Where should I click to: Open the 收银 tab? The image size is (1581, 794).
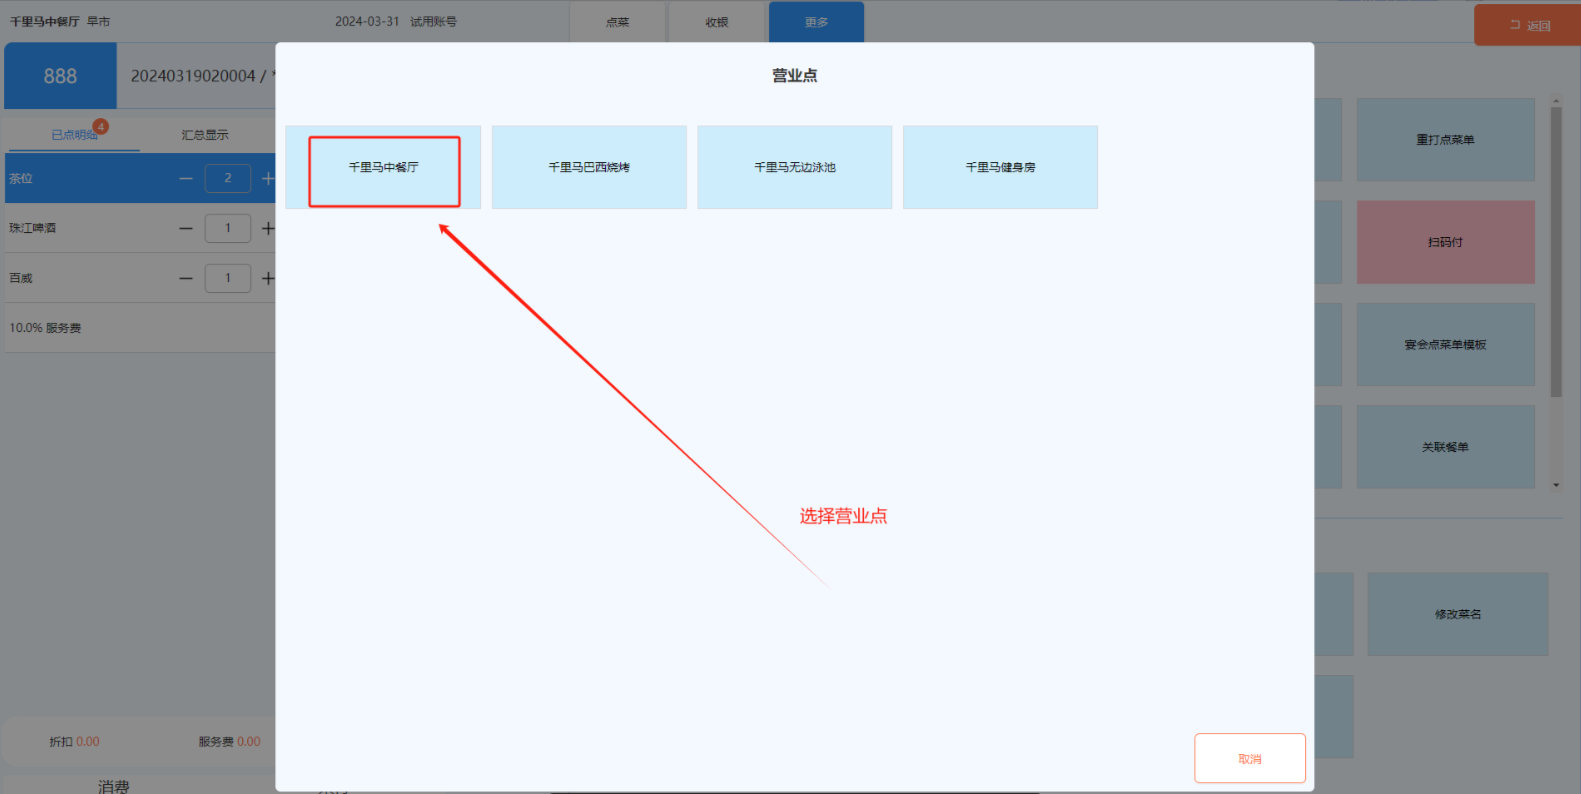716,22
